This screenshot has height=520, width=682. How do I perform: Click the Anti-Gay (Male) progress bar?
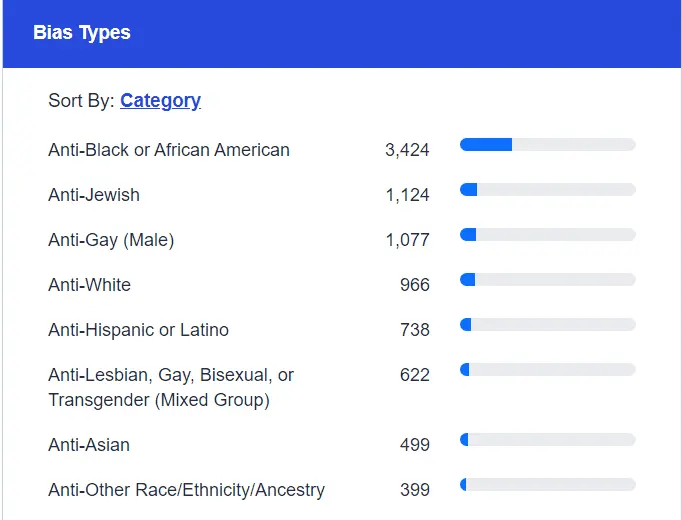click(547, 235)
